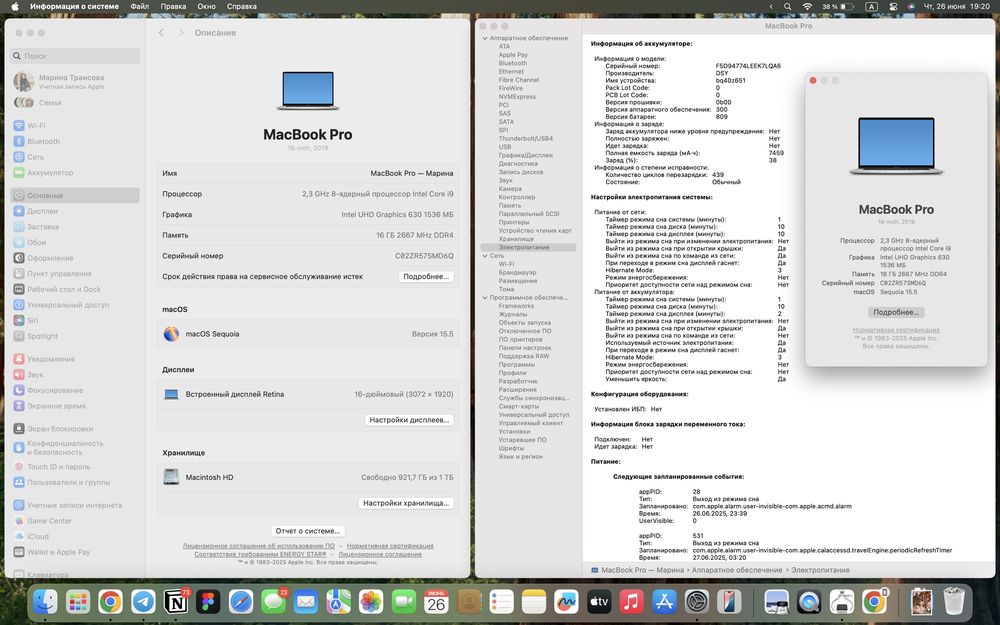This screenshot has width=1000, height=625.
Task: Open the Справка menu
Action: [x=242, y=6]
